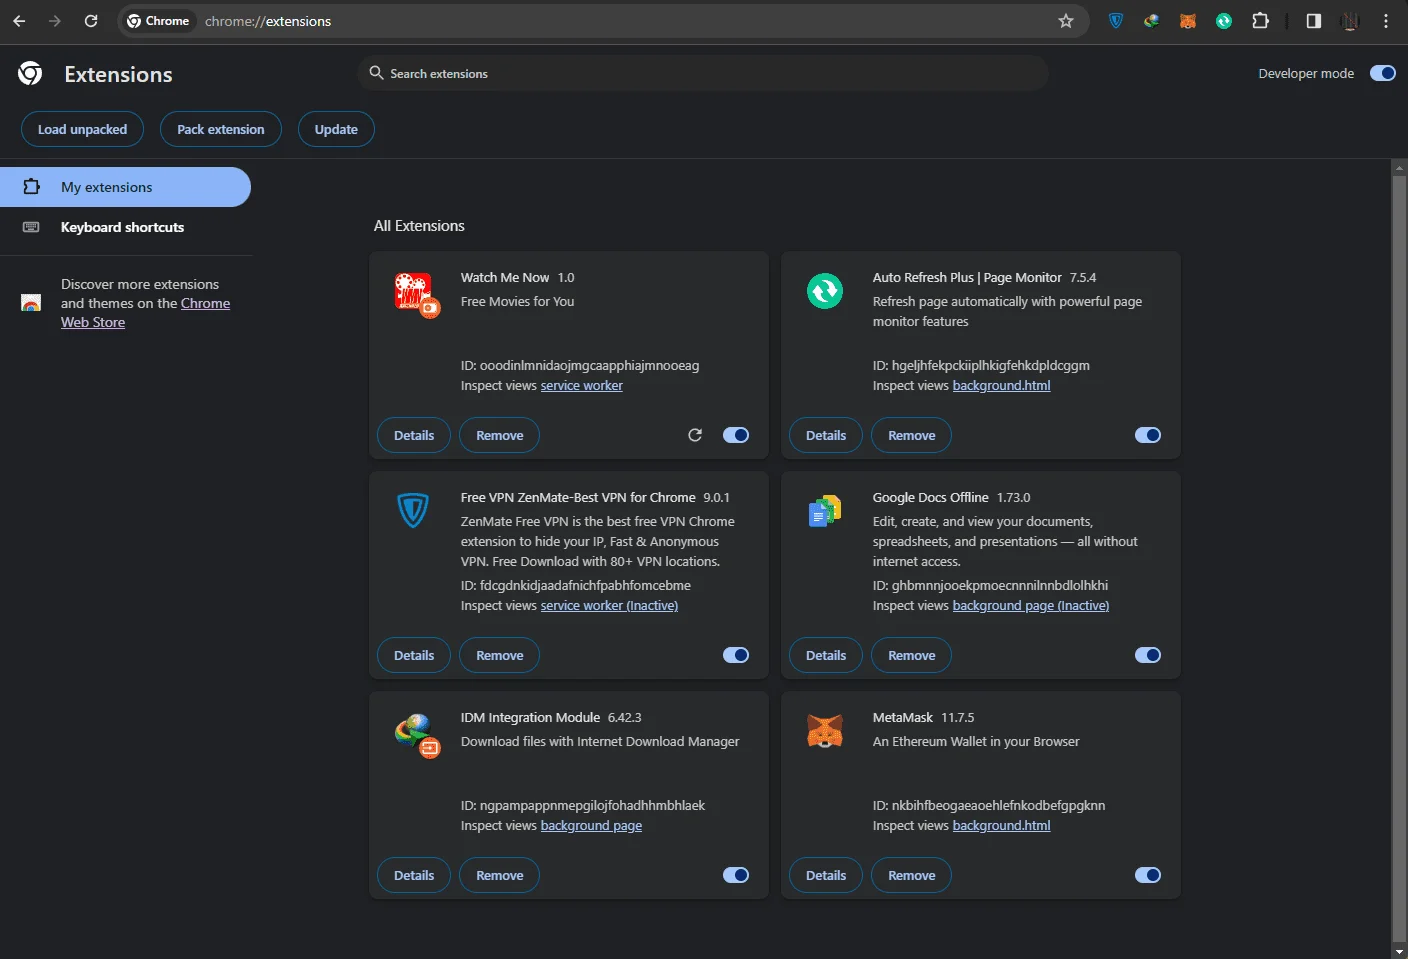Open Details for Auto Refresh Plus
This screenshot has width=1408, height=959.
(826, 435)
